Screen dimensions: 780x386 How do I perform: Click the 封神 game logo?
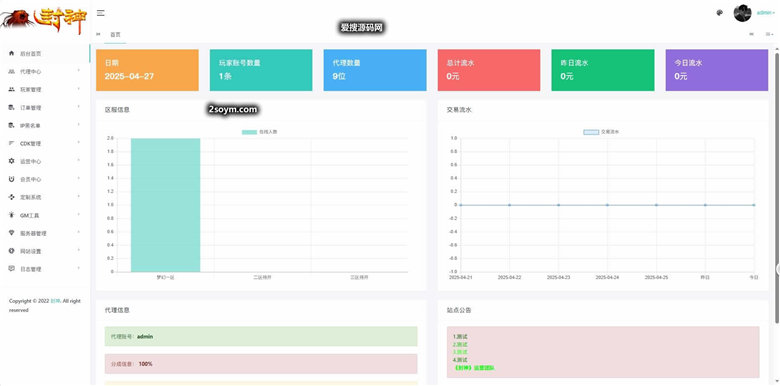point(44,21)
